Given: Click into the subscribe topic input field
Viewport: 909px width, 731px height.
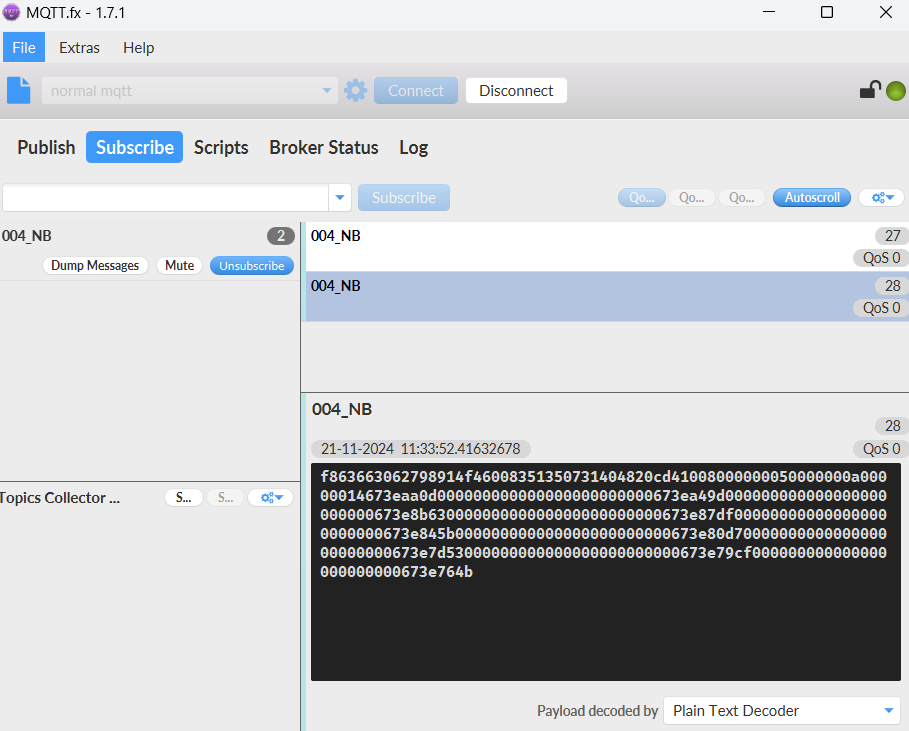Looking at the screenshot, I should [166, 198].
